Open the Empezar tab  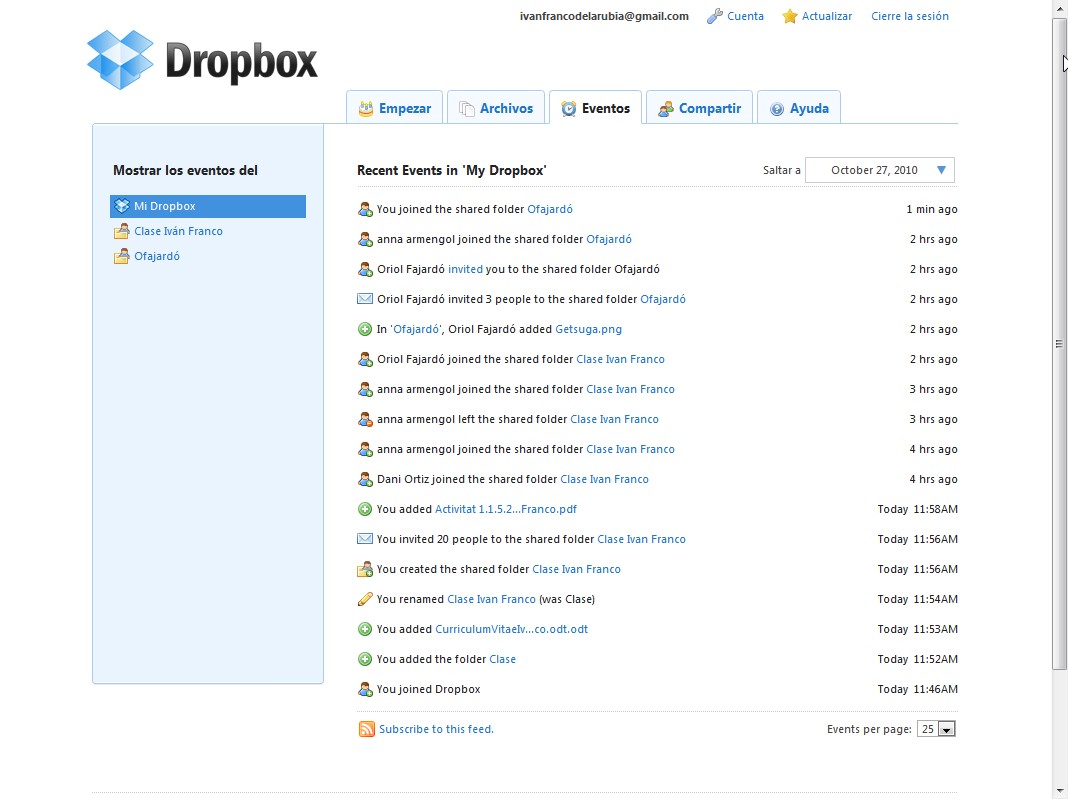point(394,108)
